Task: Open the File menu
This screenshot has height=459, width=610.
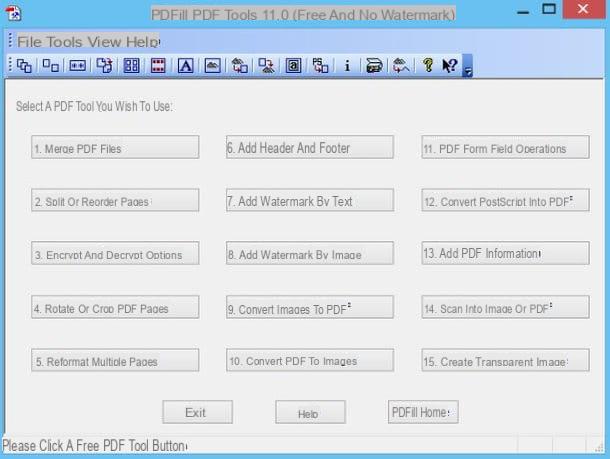Action: [x=29, y=42]
